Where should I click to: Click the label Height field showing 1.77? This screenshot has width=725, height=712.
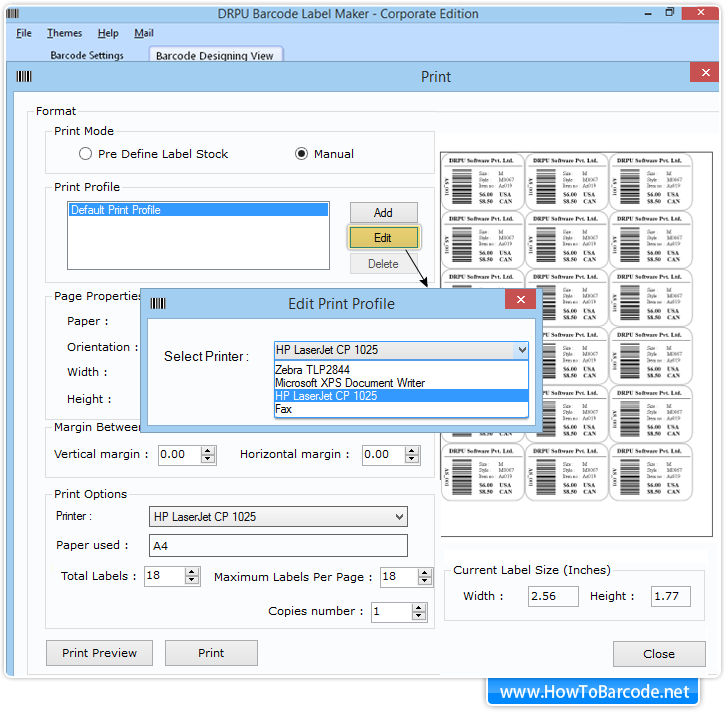coord(670,596)
